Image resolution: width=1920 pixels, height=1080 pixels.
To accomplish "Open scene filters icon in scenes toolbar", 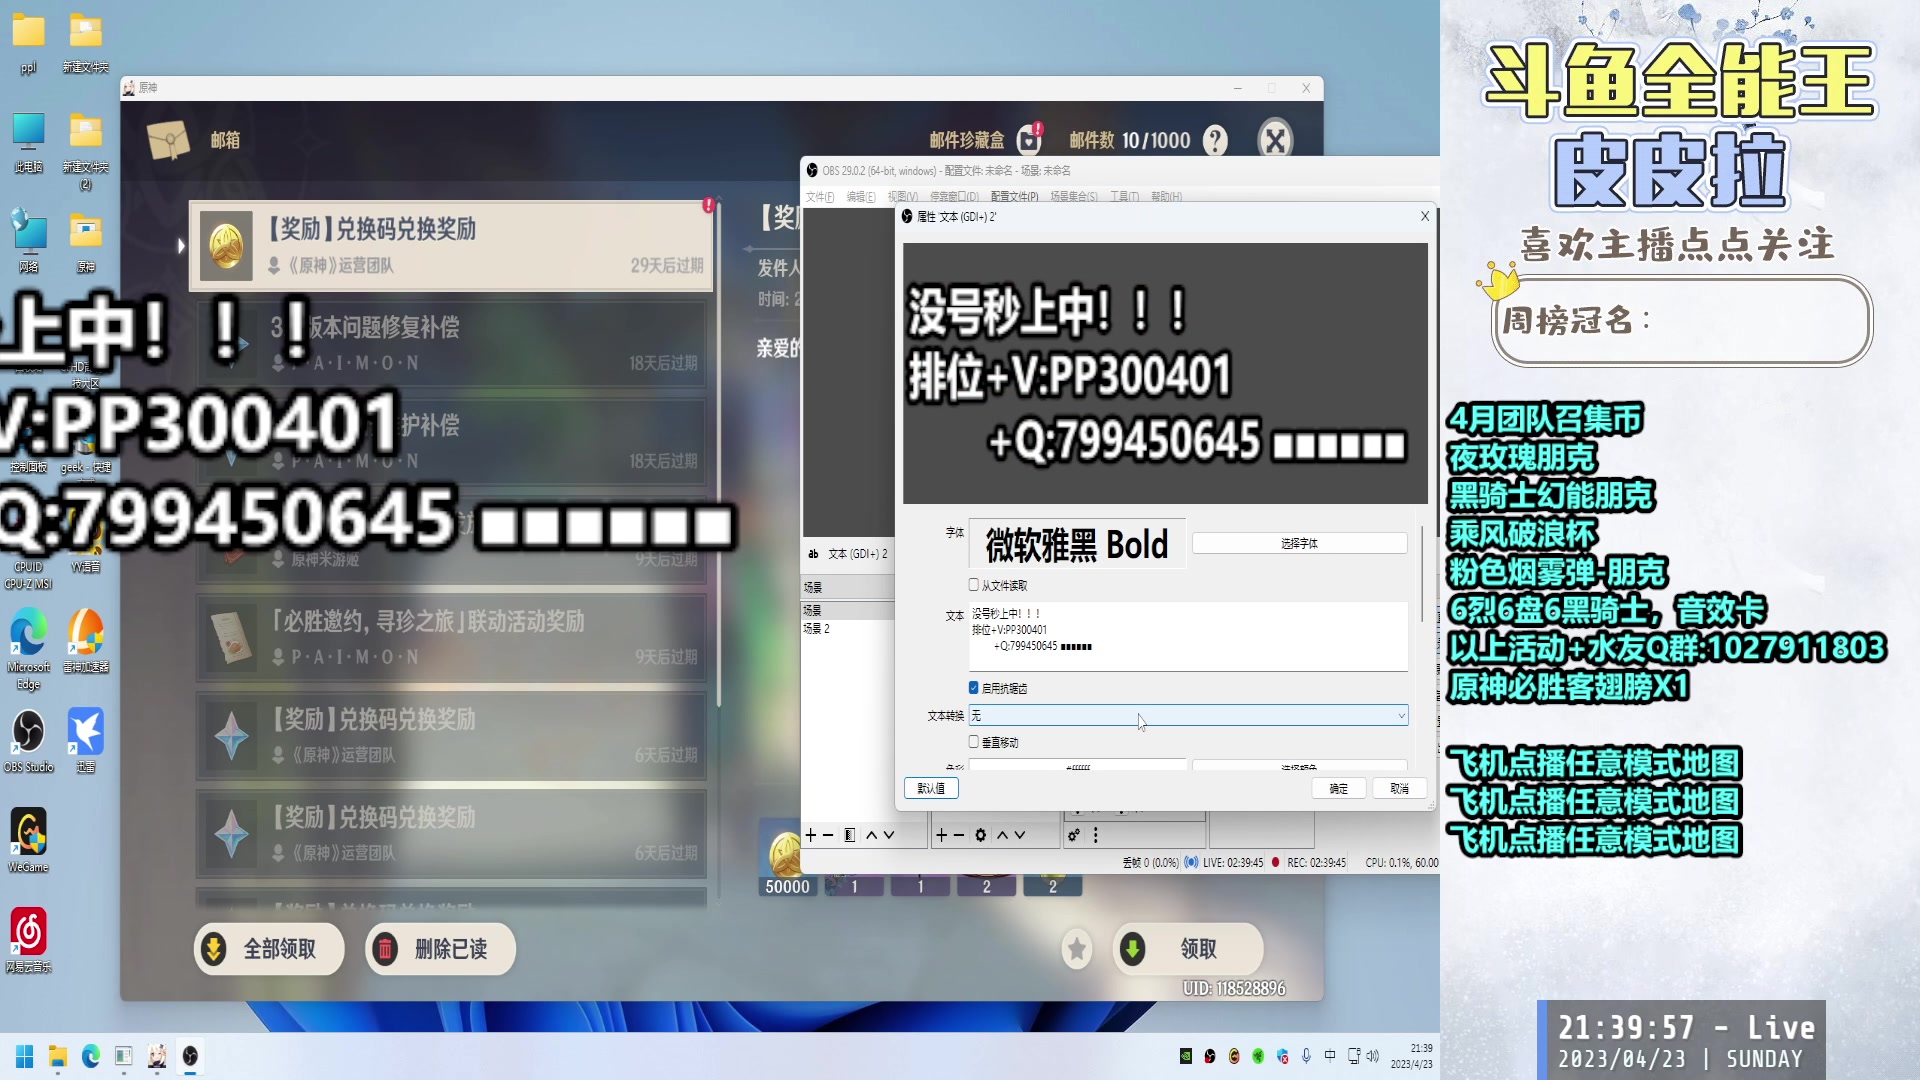I will point(851,834).
